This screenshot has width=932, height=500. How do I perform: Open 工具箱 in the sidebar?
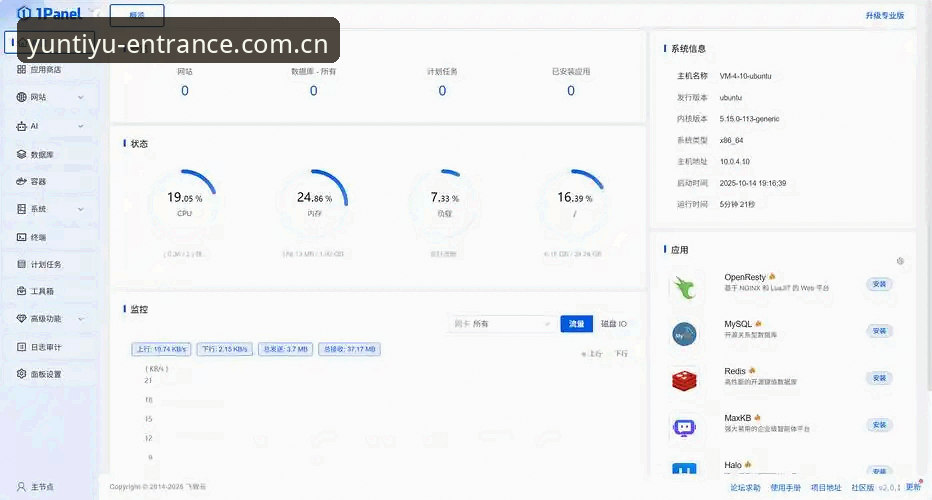42,291
